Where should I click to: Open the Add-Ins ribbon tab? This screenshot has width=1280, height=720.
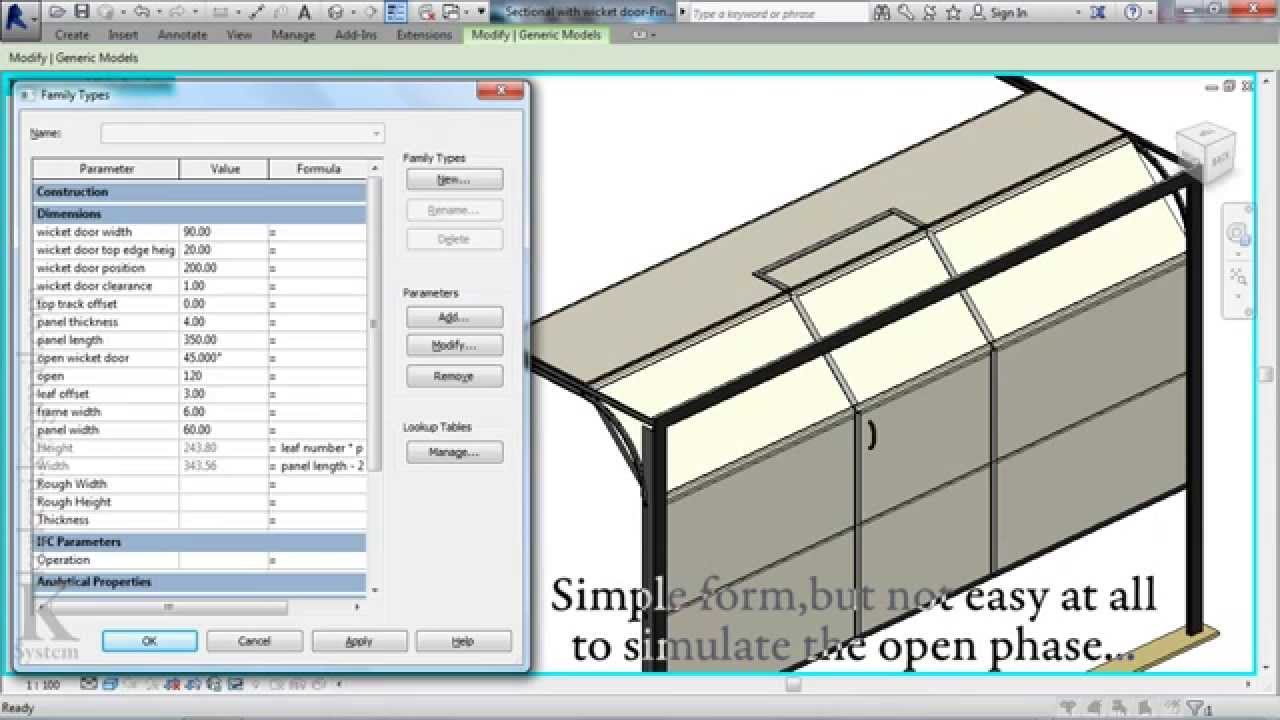point(356,35)
